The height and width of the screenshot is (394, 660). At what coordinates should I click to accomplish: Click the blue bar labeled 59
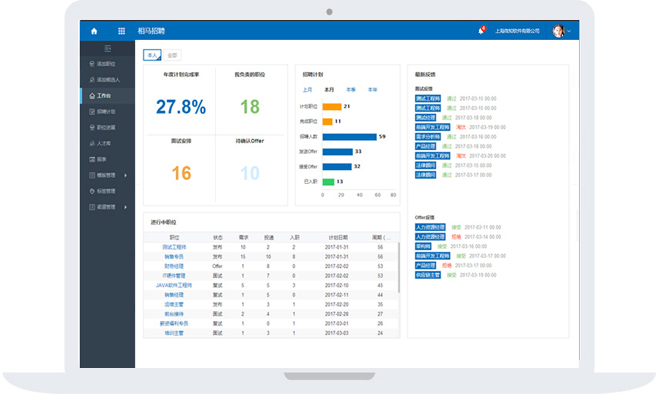pos(349,137)
